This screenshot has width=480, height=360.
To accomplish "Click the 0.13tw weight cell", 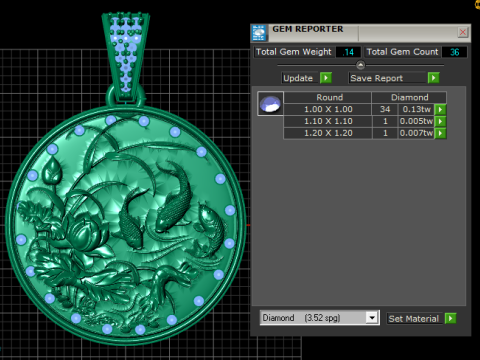I will click(x=417, y=109).
